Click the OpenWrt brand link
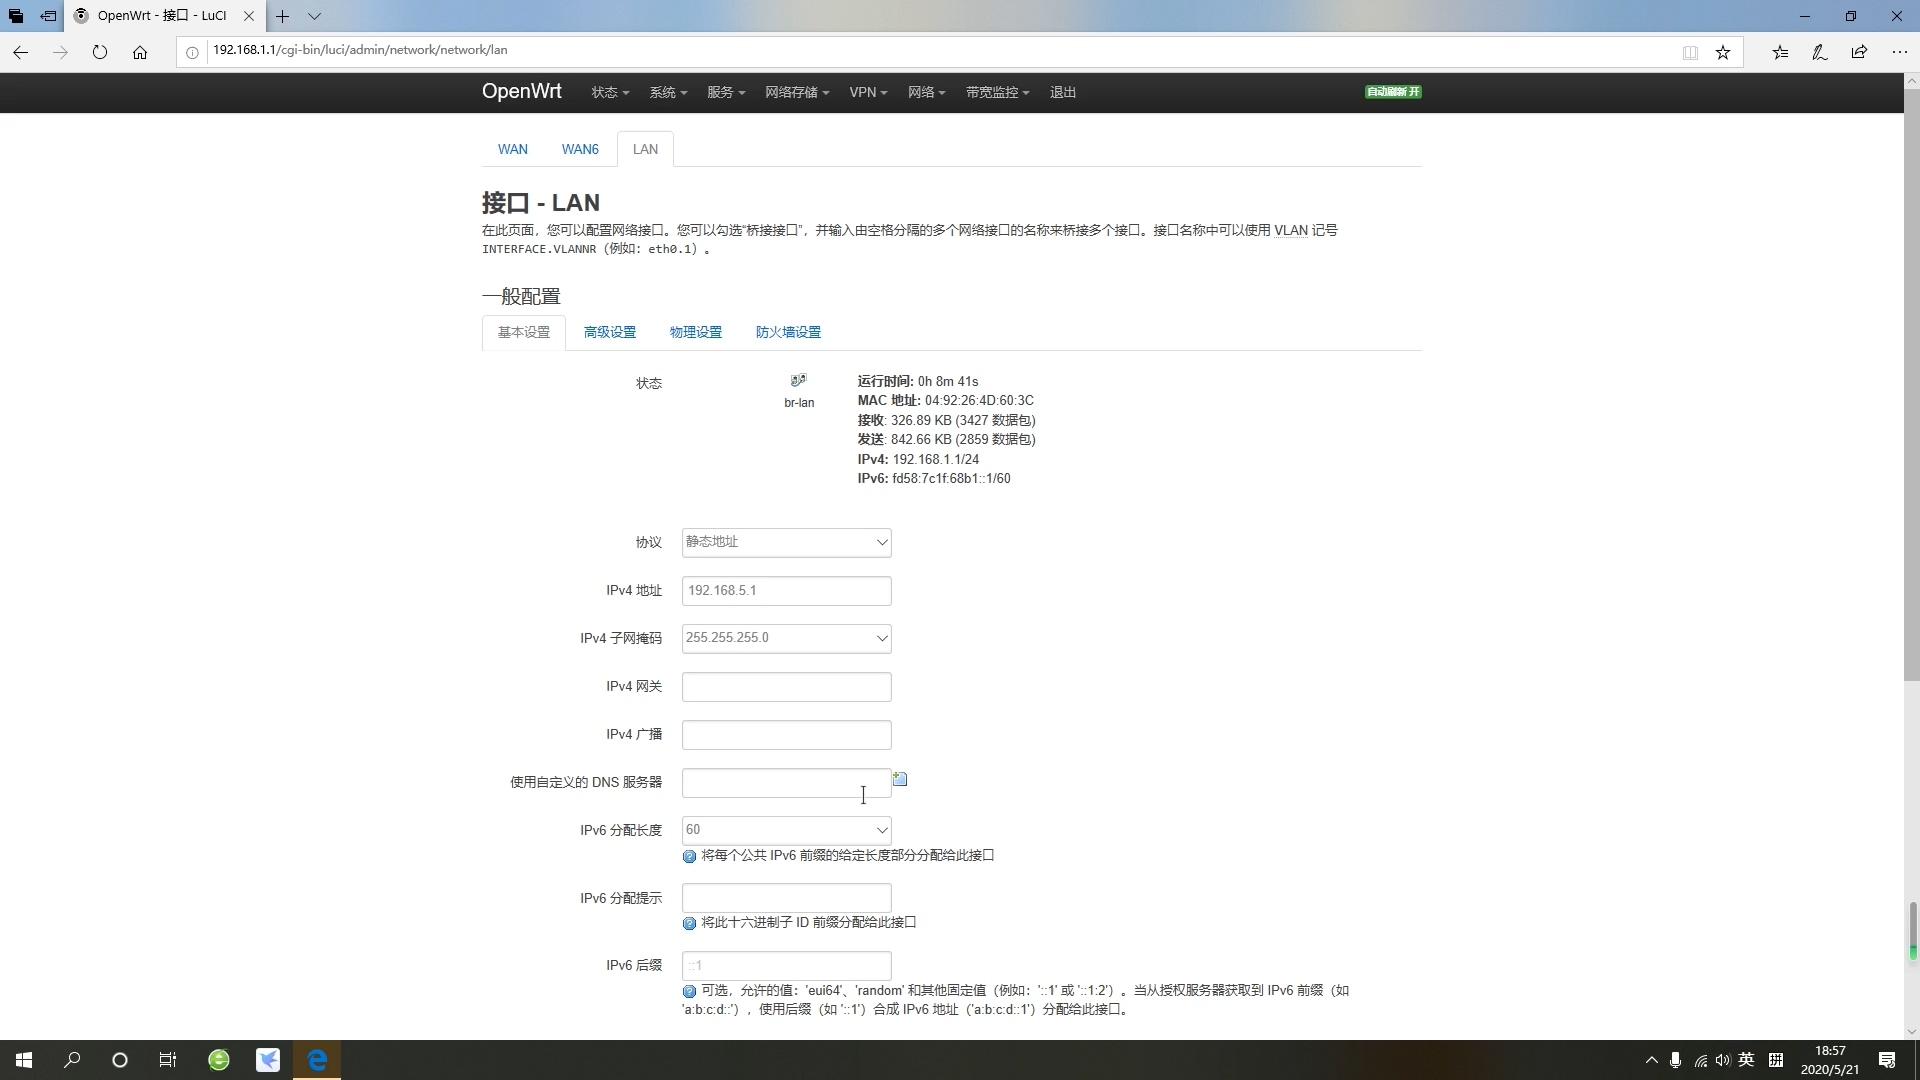 tap(522, 92)
